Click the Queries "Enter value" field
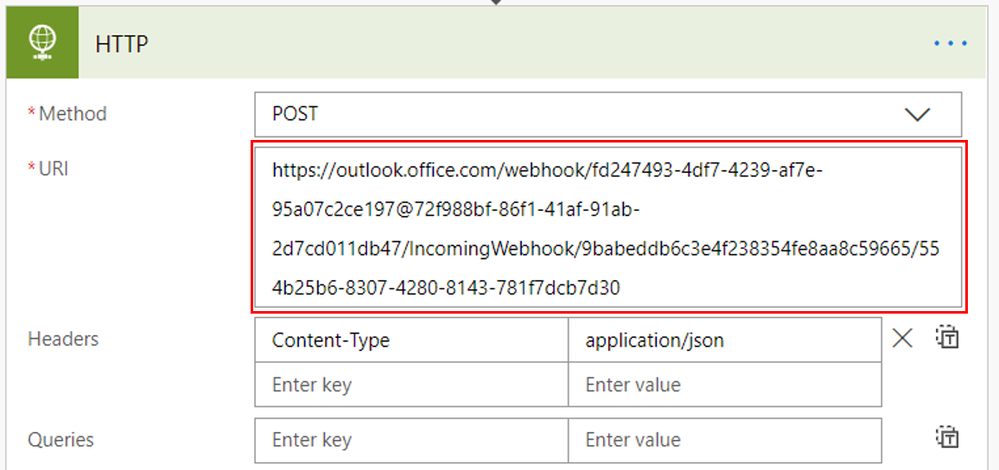This screenshot has height=470, width=999. [725, 440]
